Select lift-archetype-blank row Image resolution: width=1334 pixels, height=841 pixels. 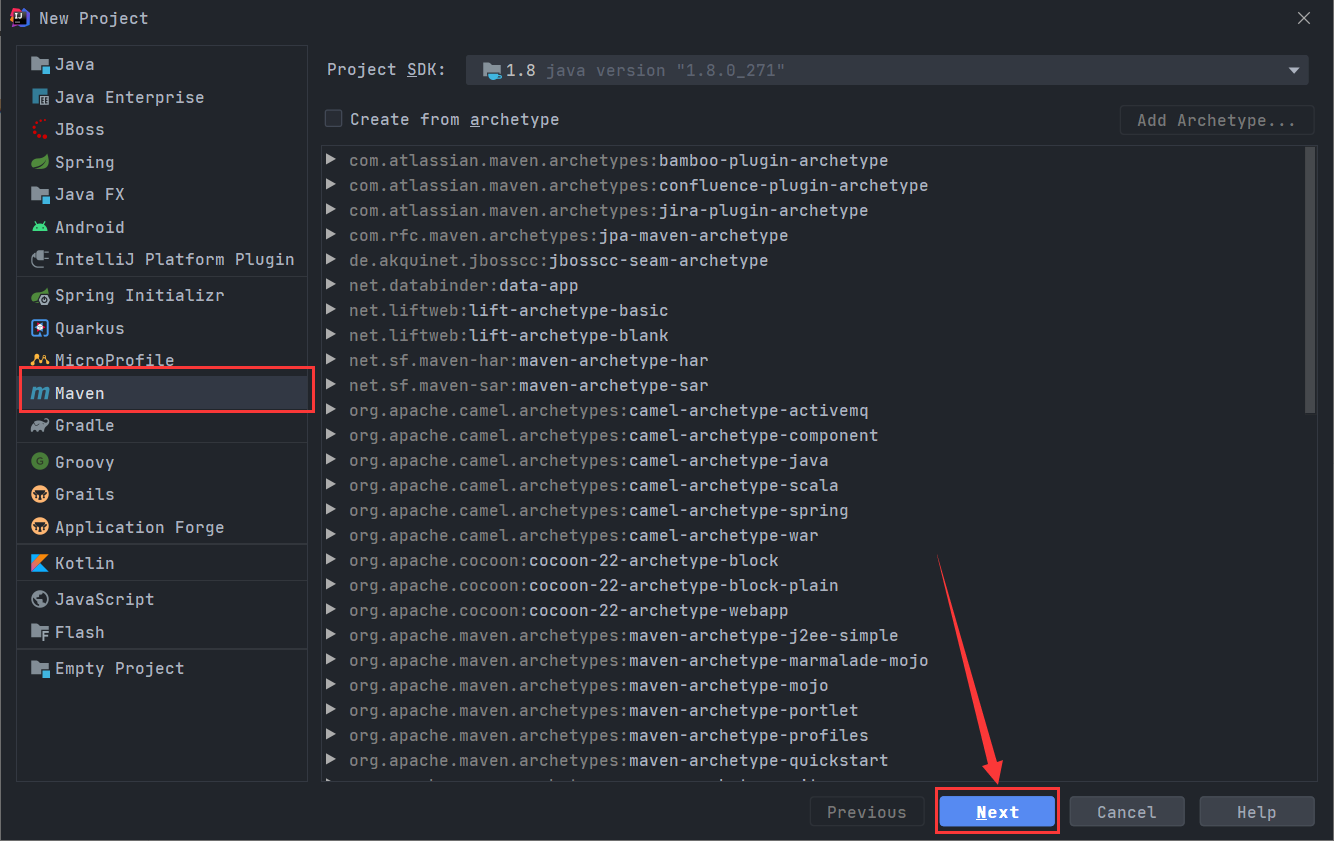click(x=813, y=335)
